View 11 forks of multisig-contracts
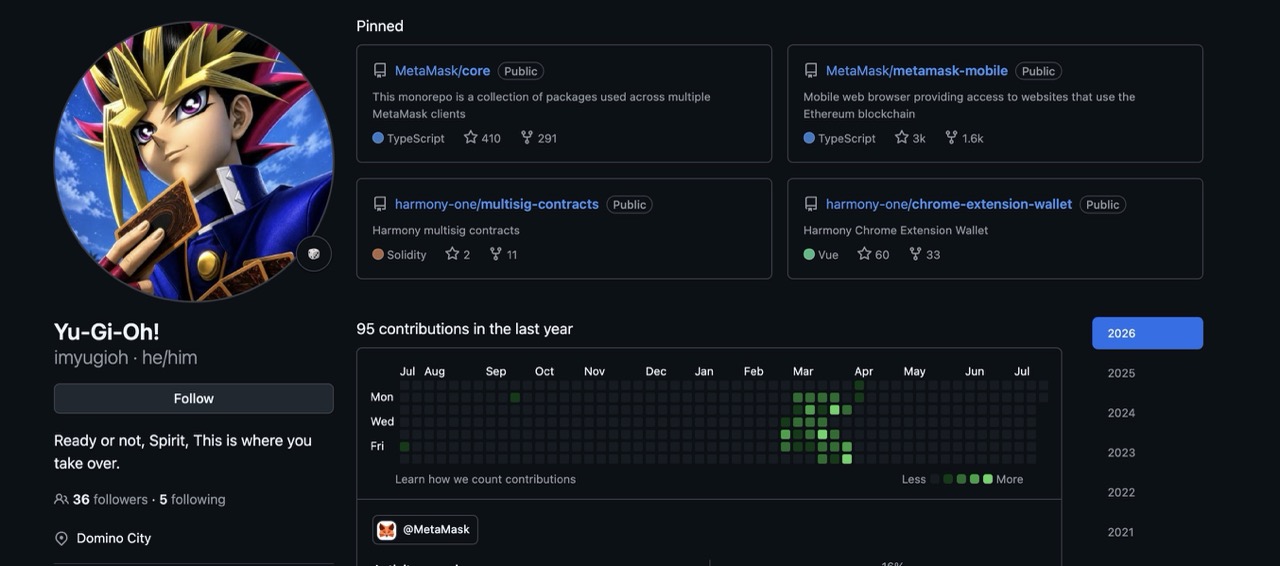This screenshot has height=566, width=1280. pyautogui.click(x=503, y=254)
